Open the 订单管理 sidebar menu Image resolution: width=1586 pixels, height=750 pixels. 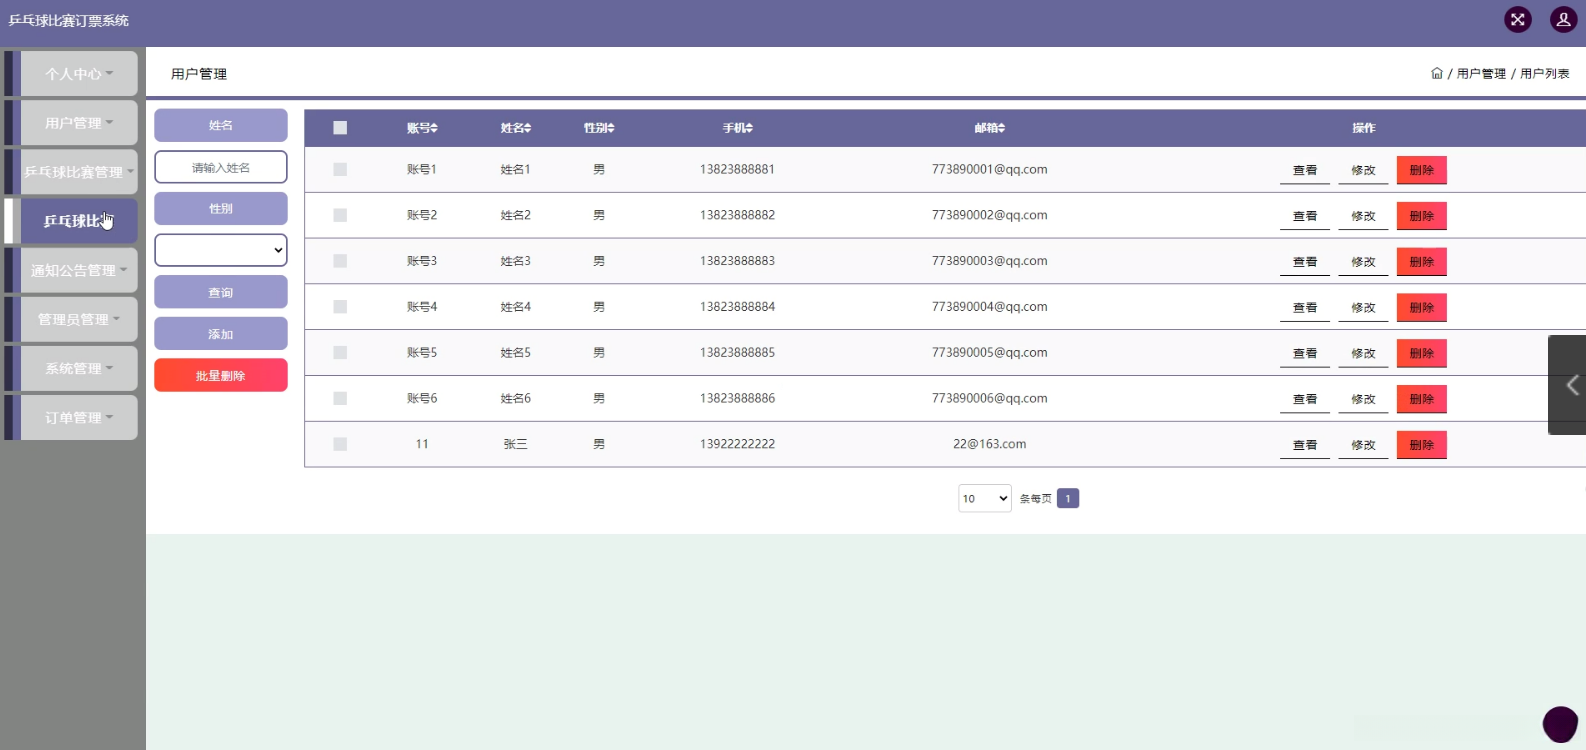[79, 418]
